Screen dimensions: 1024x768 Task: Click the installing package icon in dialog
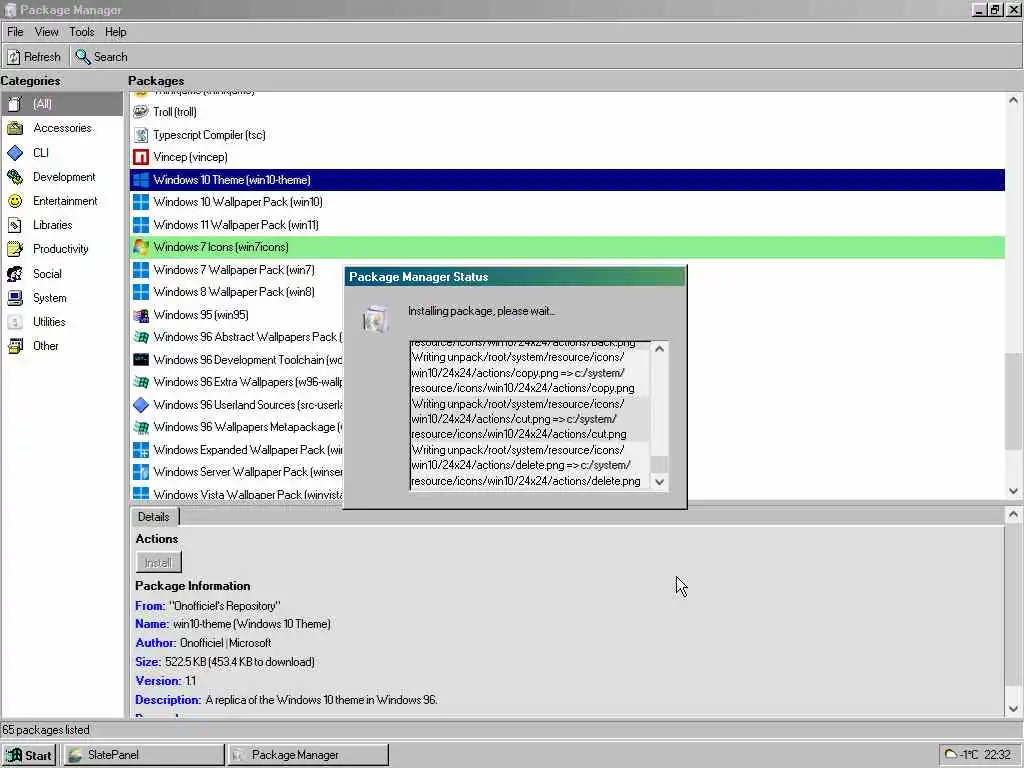[x=376, y=319]
